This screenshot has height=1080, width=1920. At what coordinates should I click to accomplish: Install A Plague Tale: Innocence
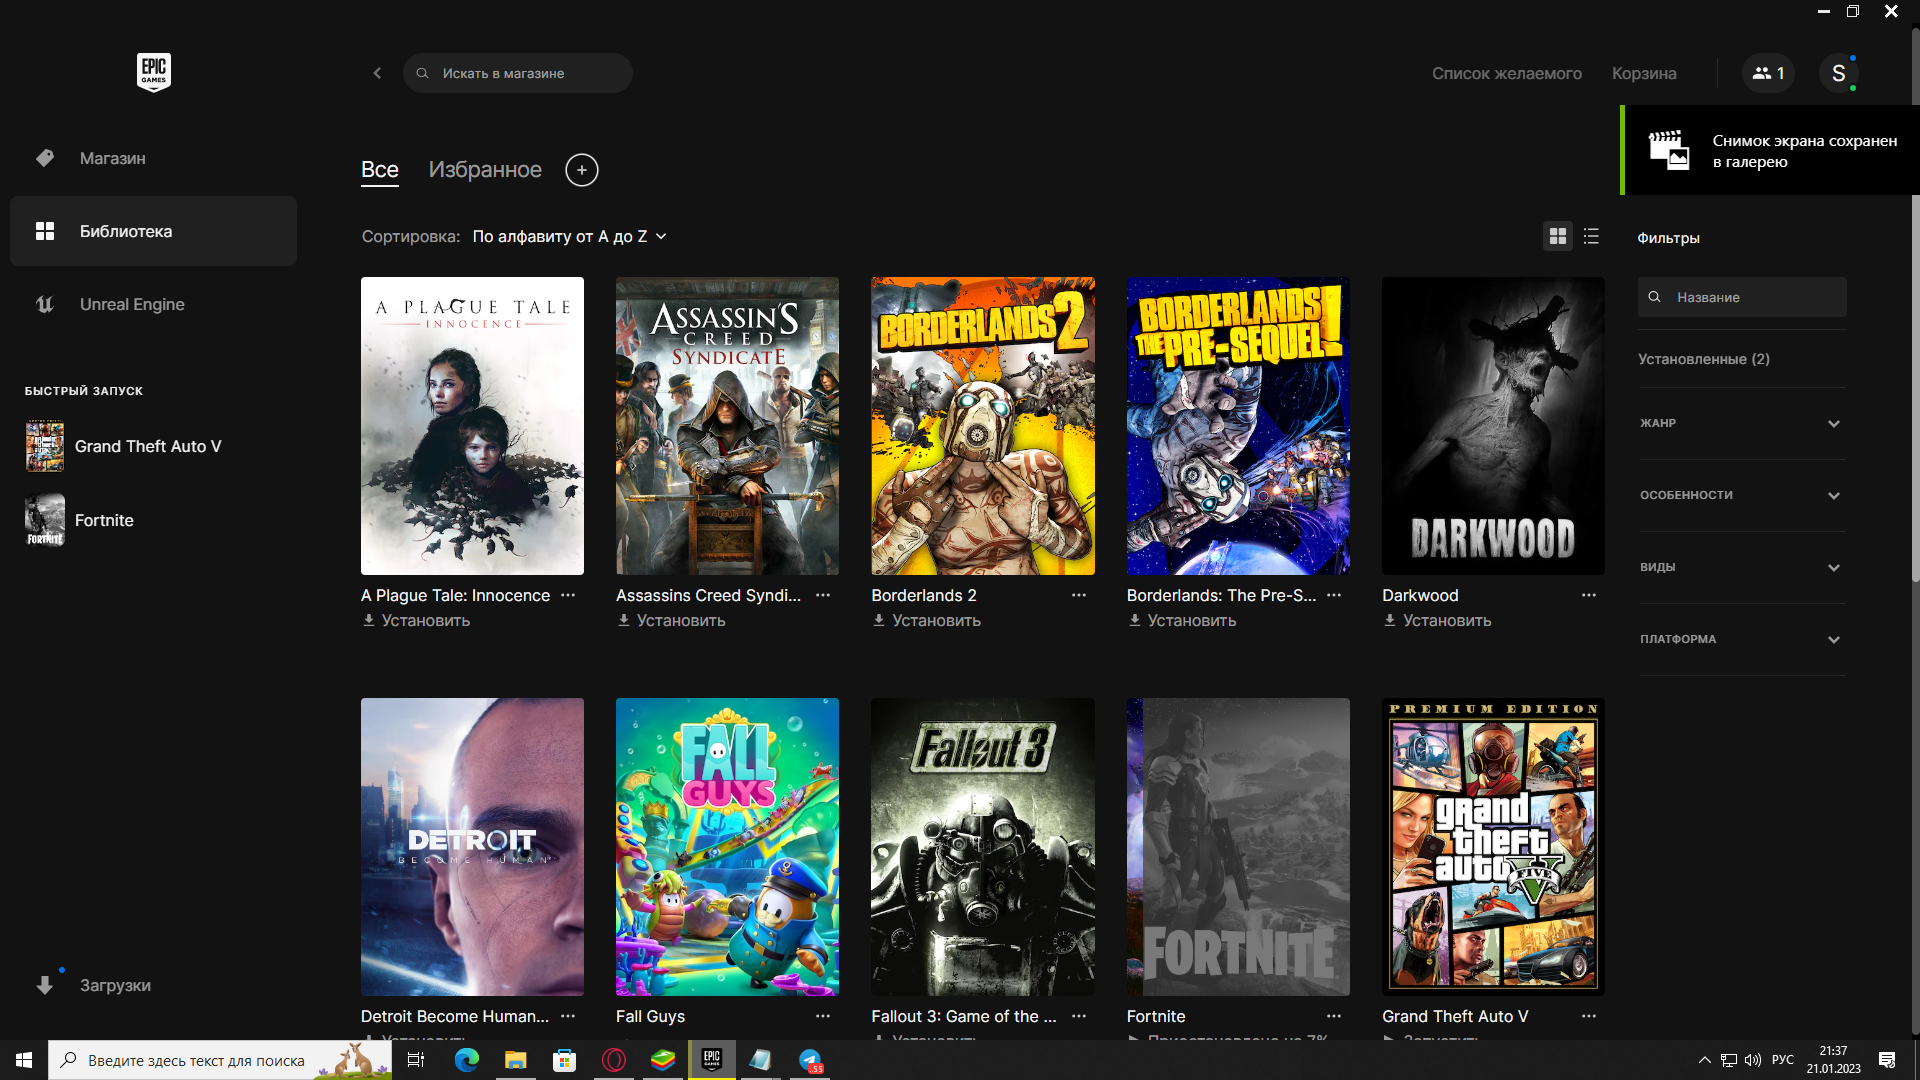[x=416, y=620]
